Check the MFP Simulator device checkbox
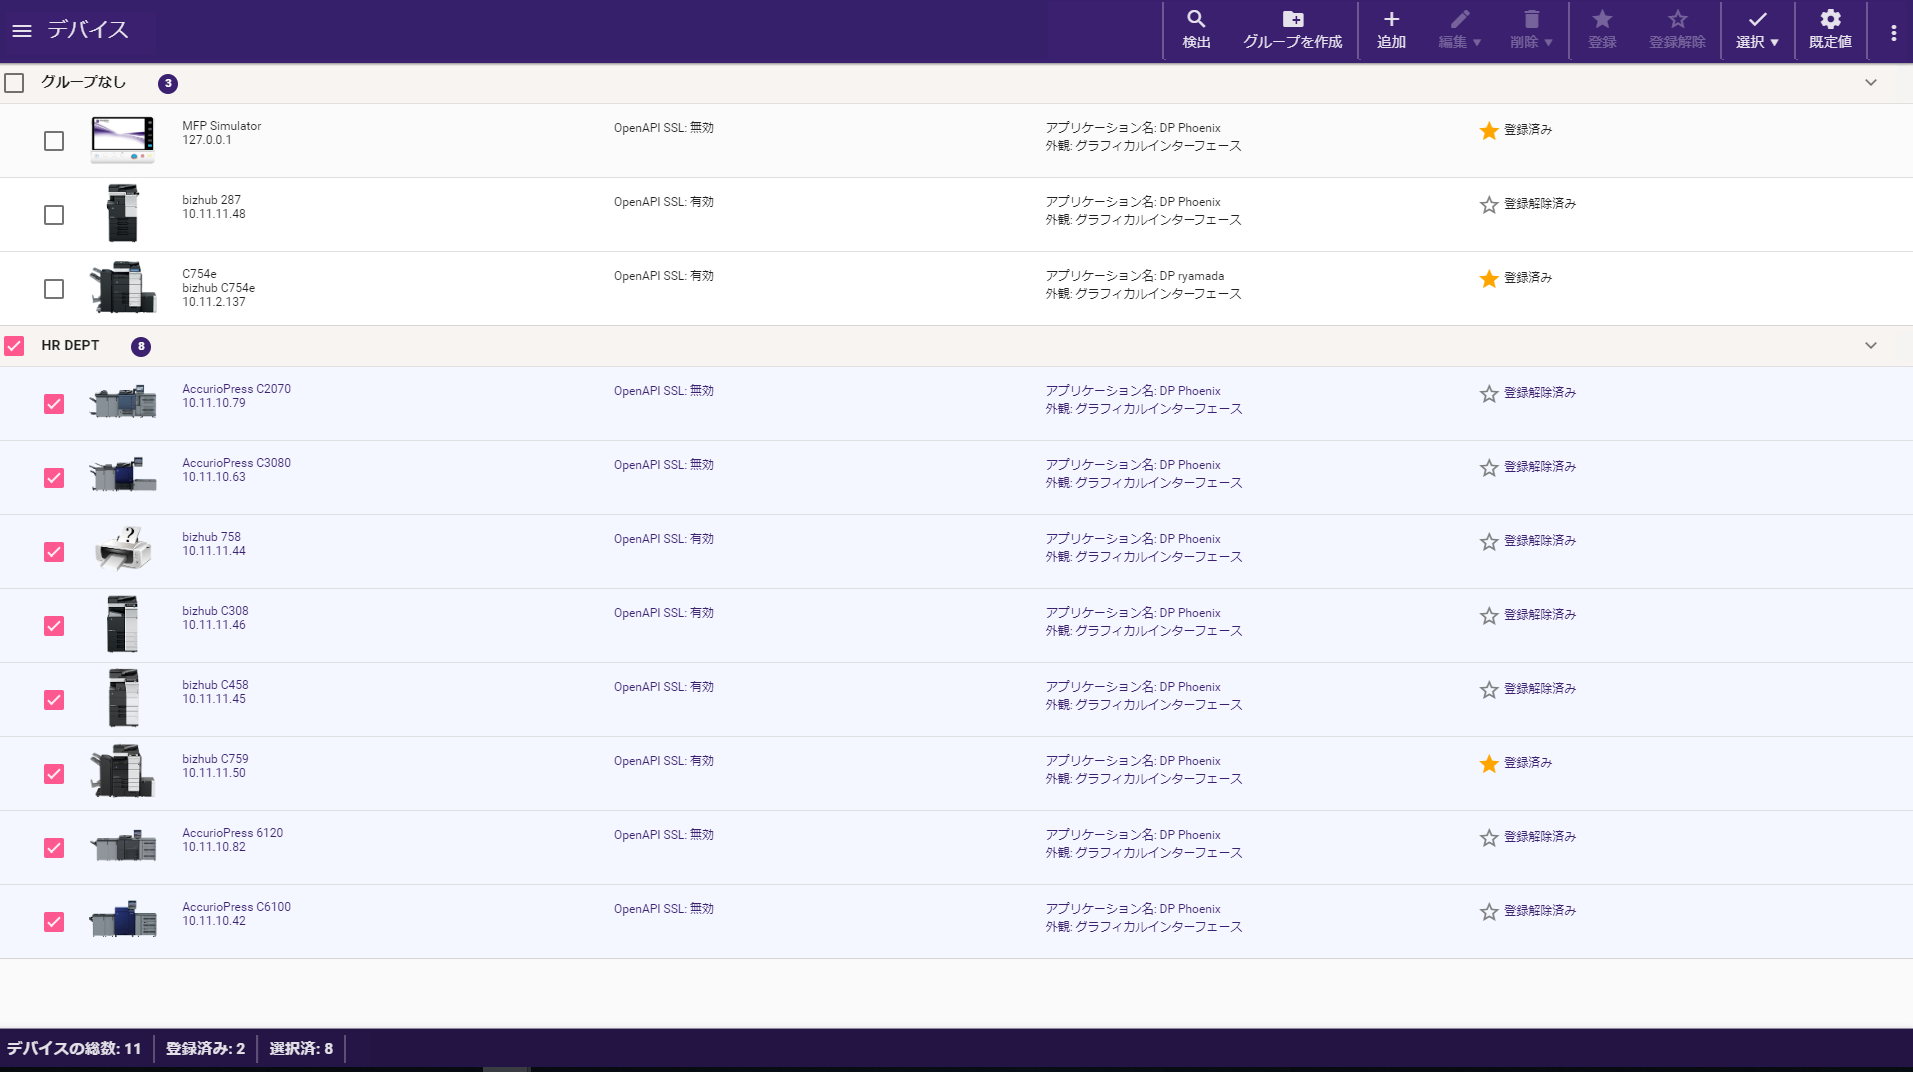 click(x=54, y=141)
